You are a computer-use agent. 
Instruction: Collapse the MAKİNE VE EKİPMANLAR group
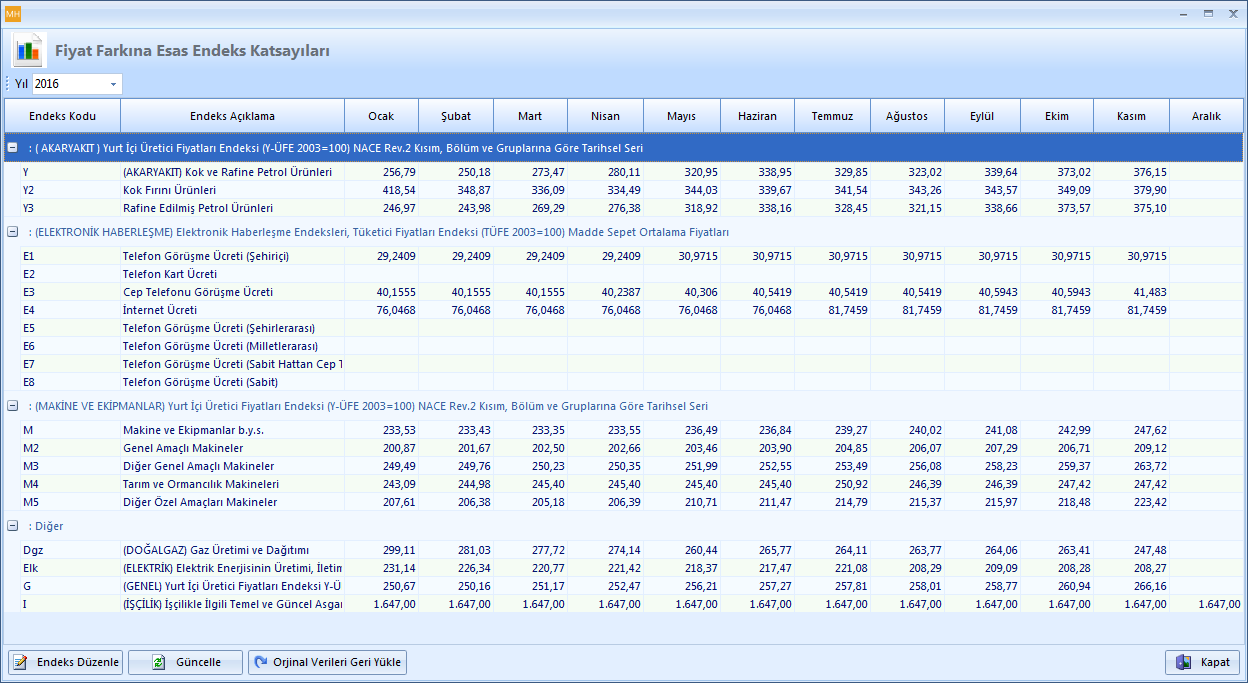pyautogui.click(x=12, y=406)
